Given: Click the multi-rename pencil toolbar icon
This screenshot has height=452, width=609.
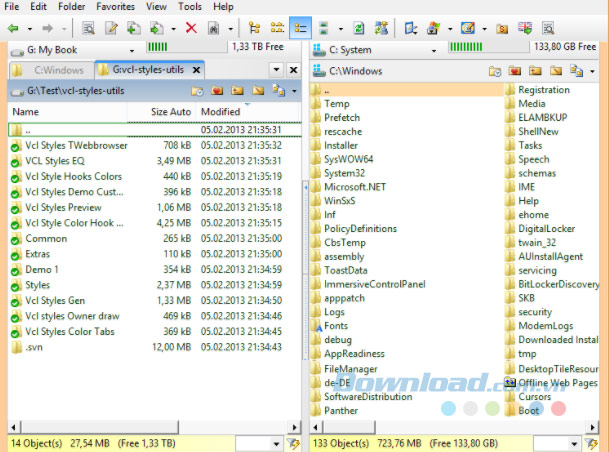Looking at the screenshot, I should (x=468, y=28).
